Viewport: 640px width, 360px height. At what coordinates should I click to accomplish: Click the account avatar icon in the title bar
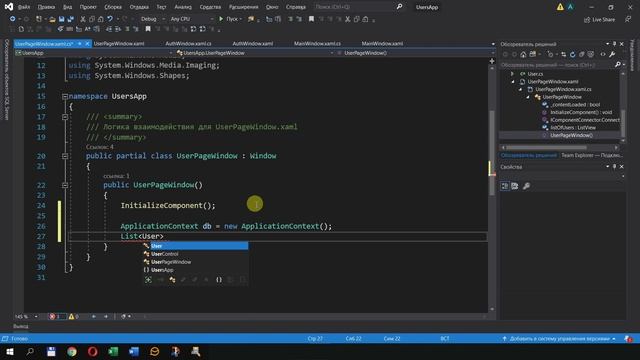tap(571, 7)
